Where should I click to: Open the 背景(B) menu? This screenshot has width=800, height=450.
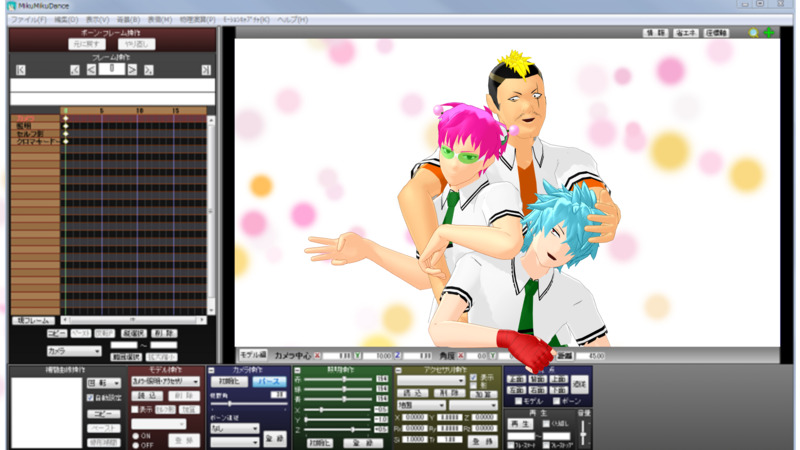[128, 19]
